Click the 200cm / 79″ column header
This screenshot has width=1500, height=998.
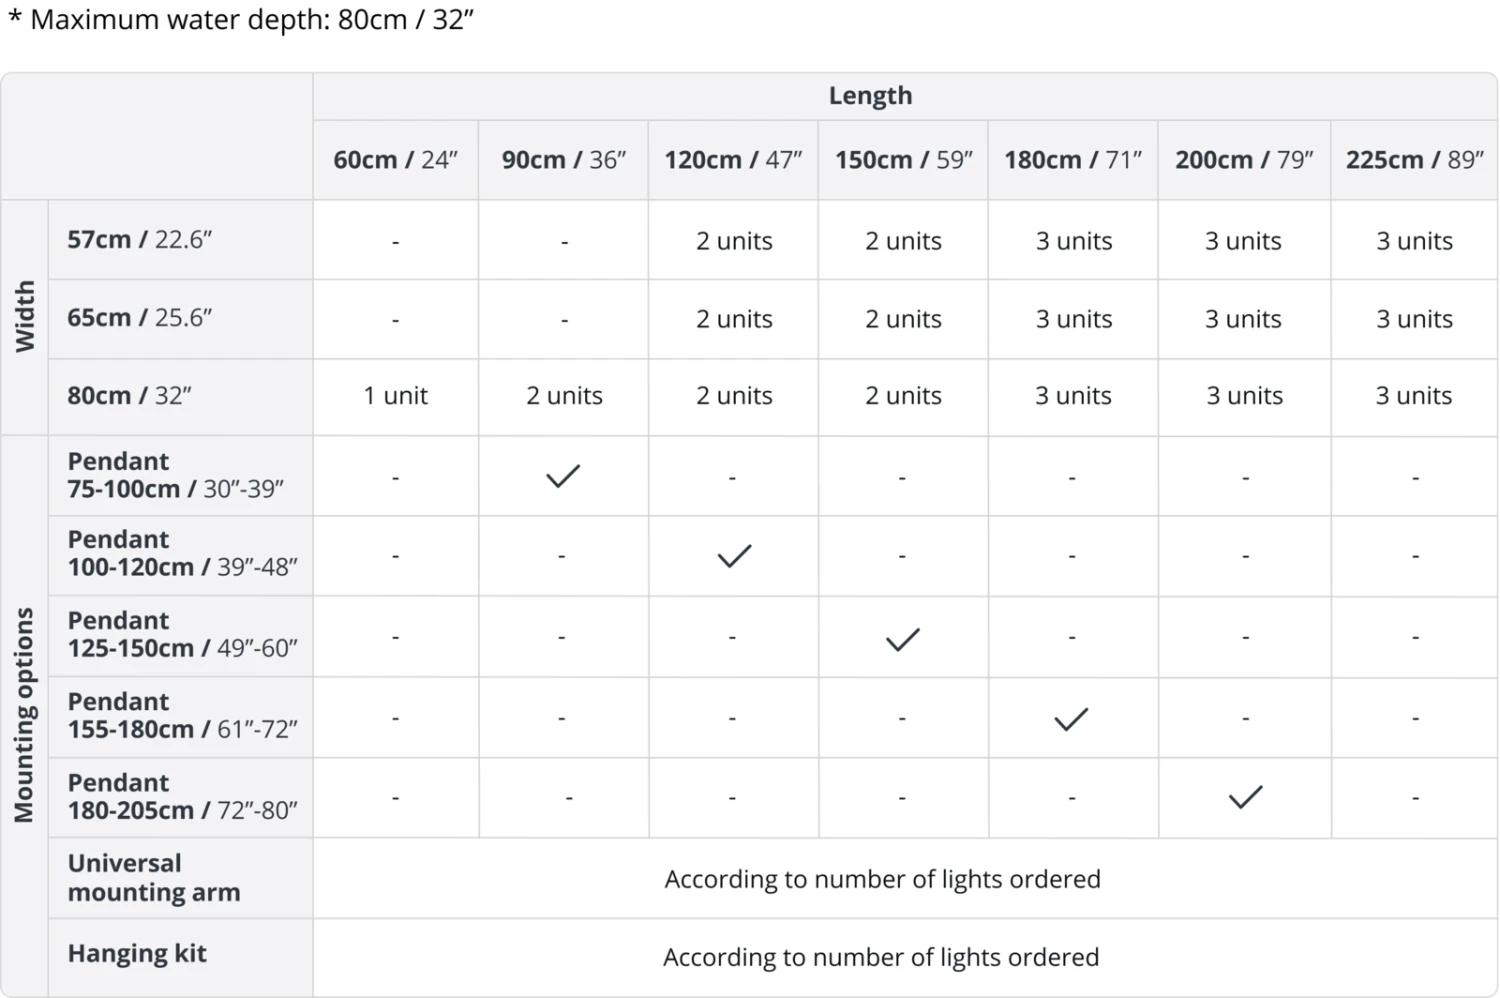coord(1244,160)
